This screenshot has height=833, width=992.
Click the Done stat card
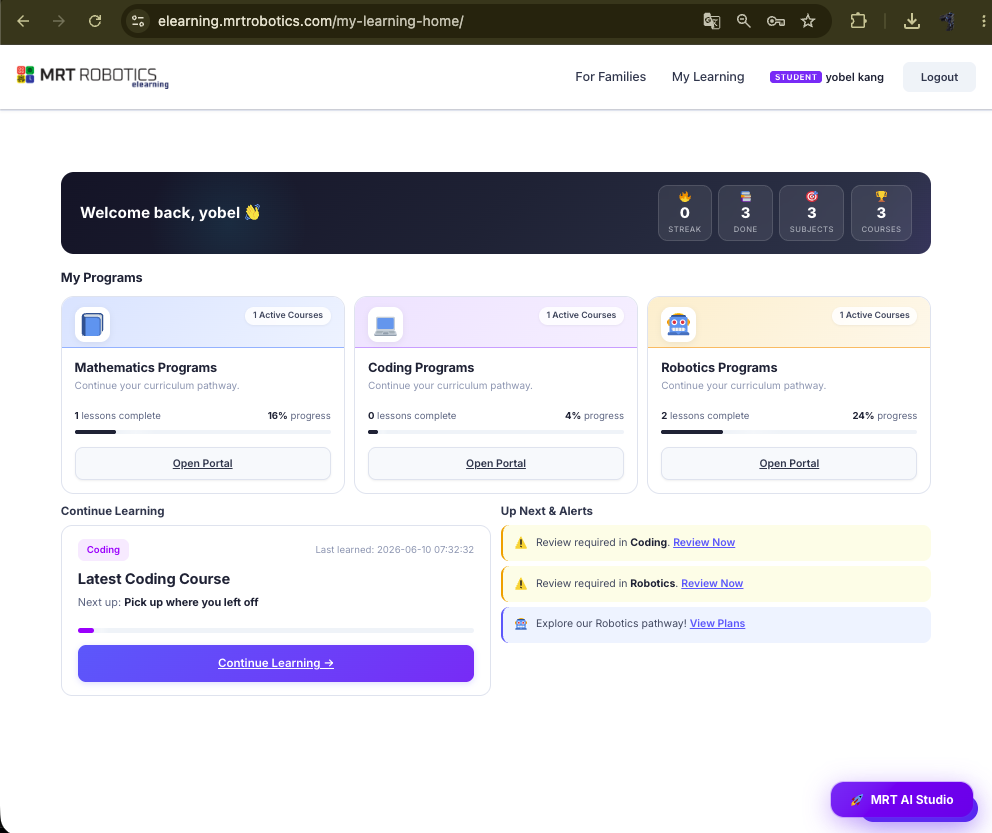pyautogui.click(x=745, y=213)
